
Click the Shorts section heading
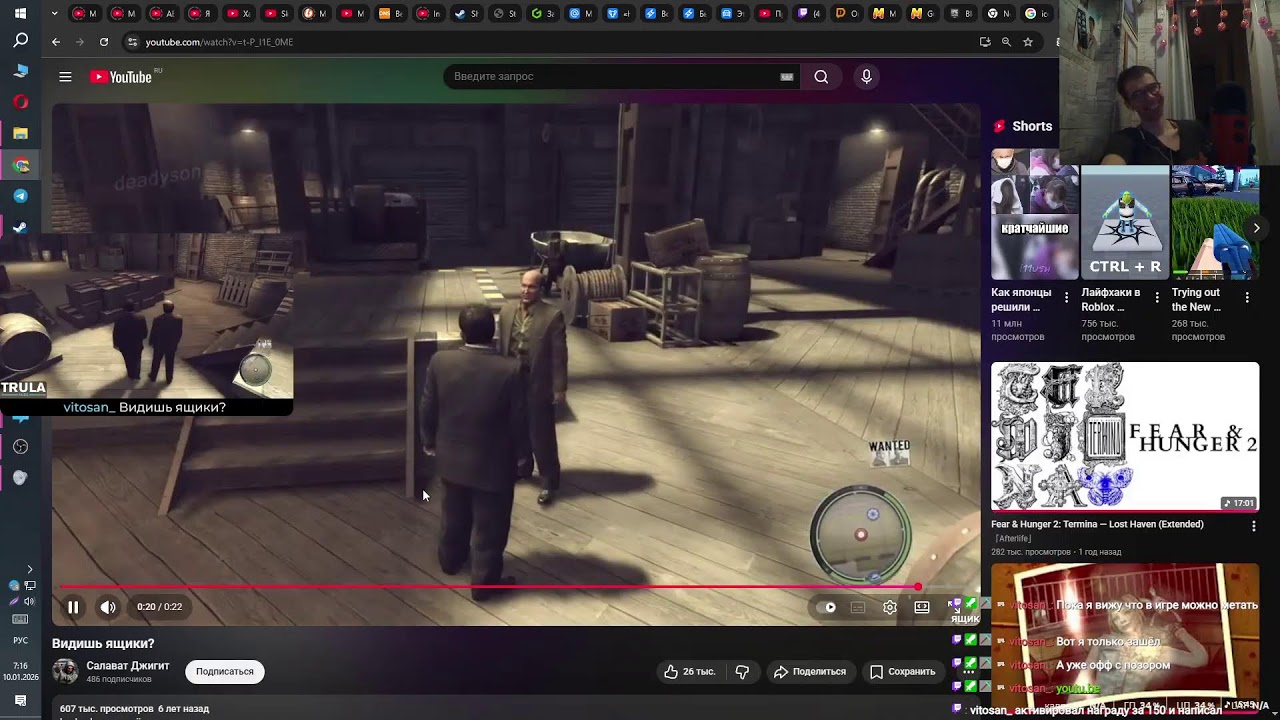1032,126
